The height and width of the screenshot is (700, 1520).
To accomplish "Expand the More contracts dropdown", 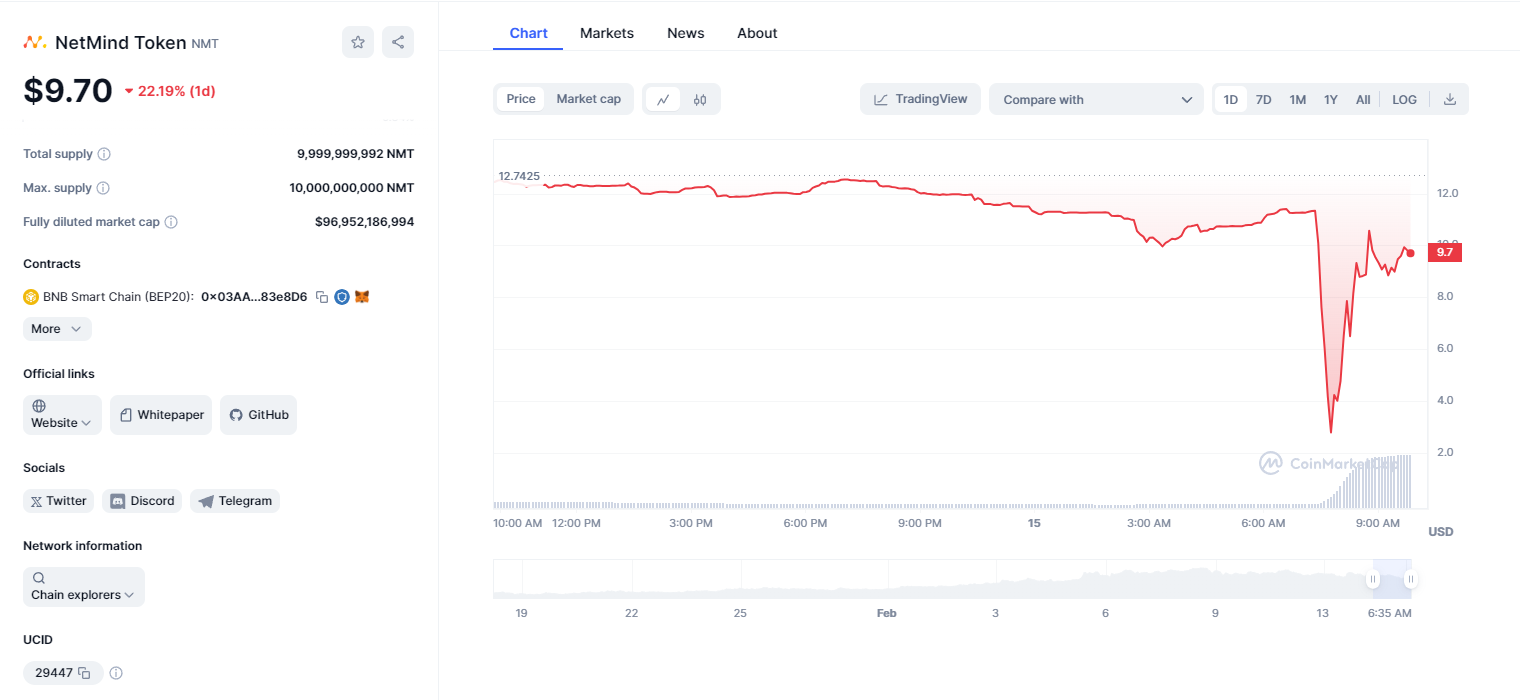I will [x=57, y=329].
